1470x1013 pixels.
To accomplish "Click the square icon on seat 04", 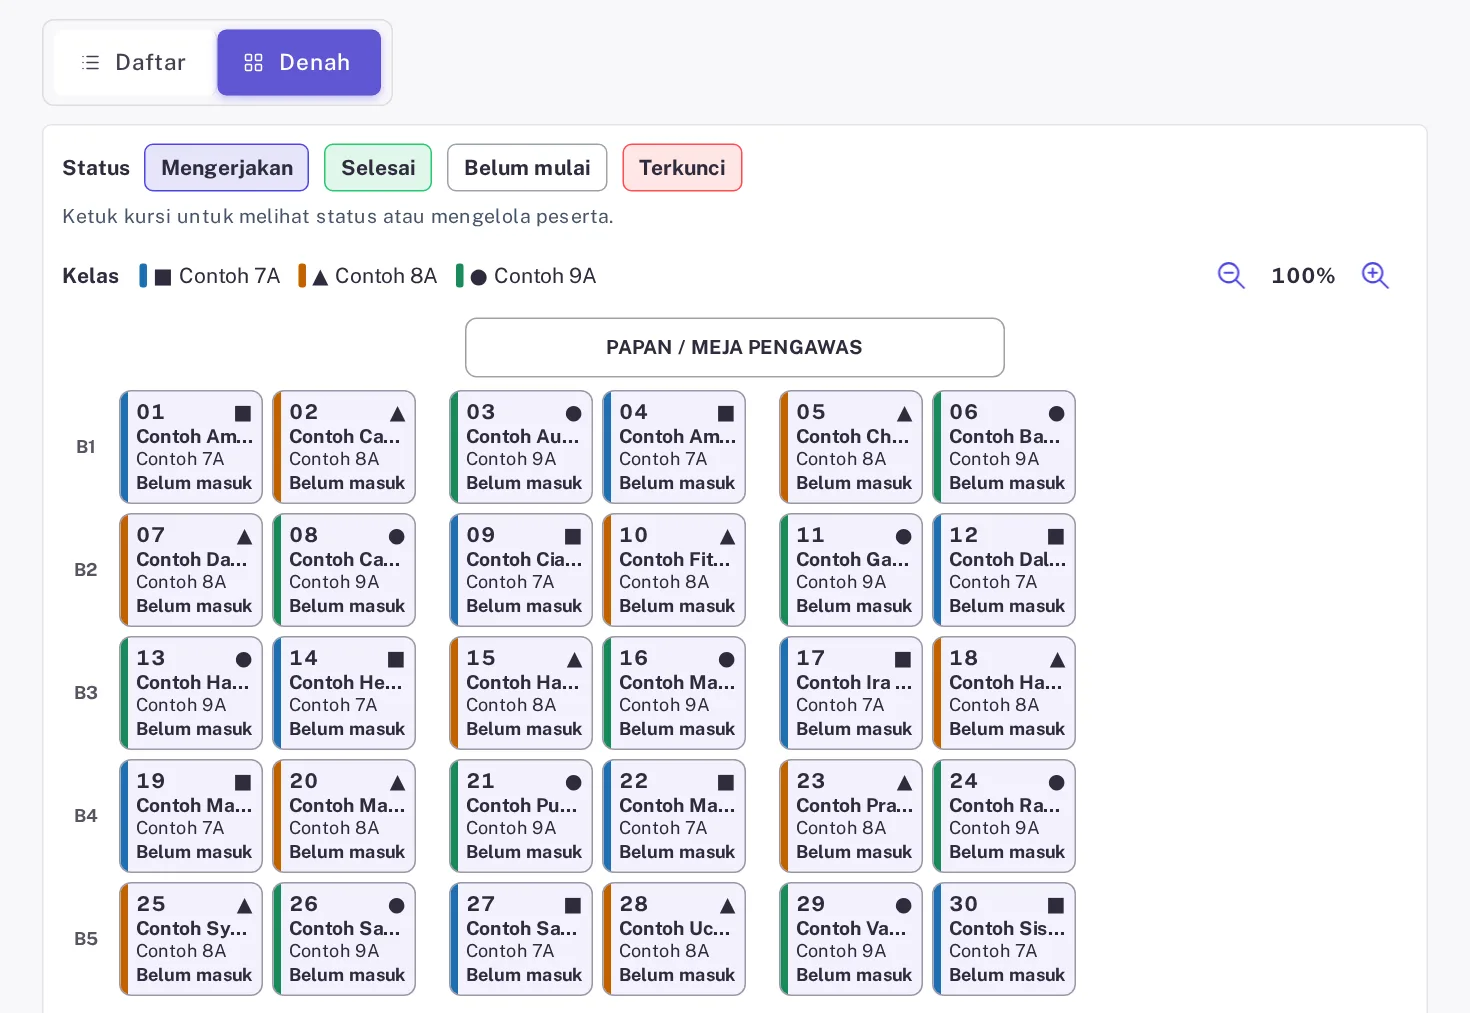I will (726, 414).
